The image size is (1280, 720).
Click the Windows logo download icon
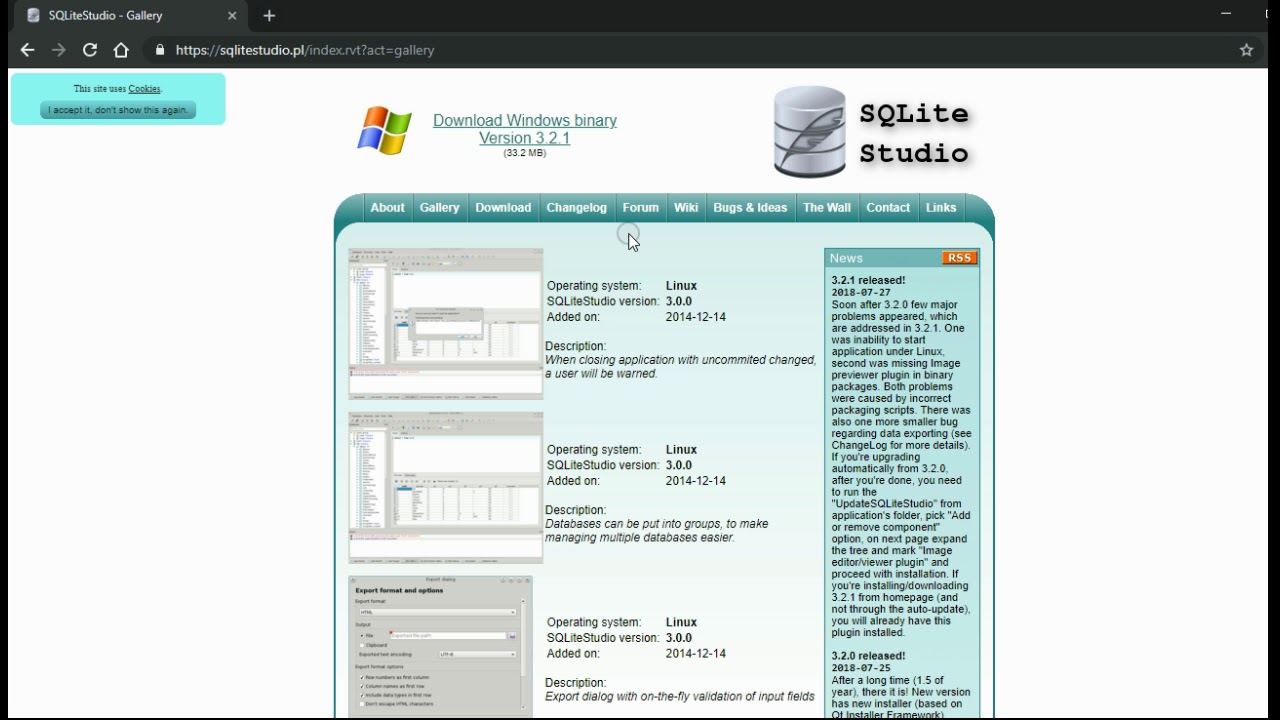[x=384, y=130]
